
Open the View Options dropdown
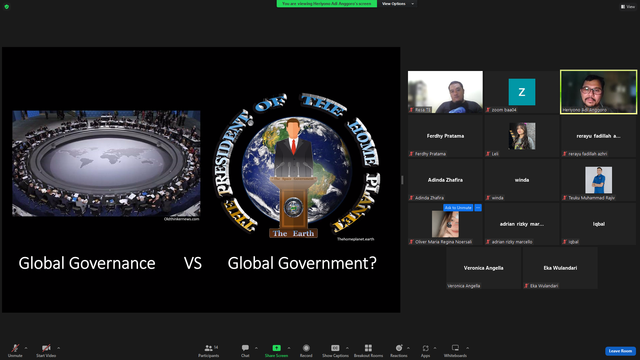tap(398, 4)
